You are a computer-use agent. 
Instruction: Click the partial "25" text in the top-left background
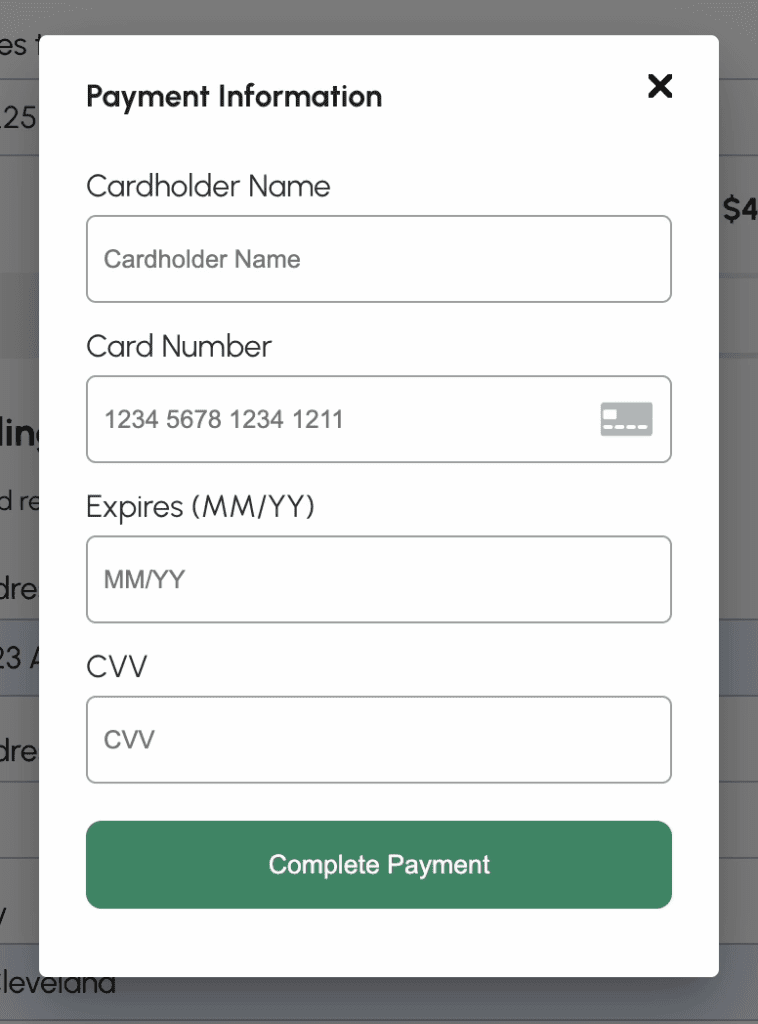tap(18, 119)
